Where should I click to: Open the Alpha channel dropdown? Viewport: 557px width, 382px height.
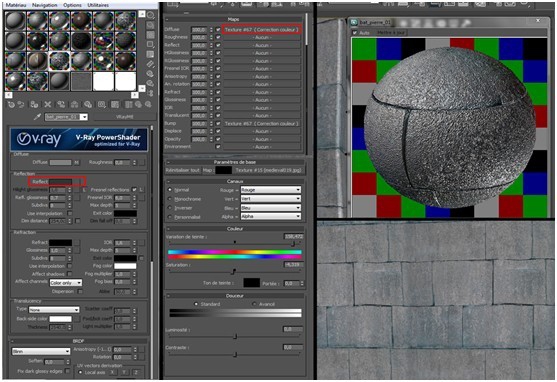[x=271, y=216]
